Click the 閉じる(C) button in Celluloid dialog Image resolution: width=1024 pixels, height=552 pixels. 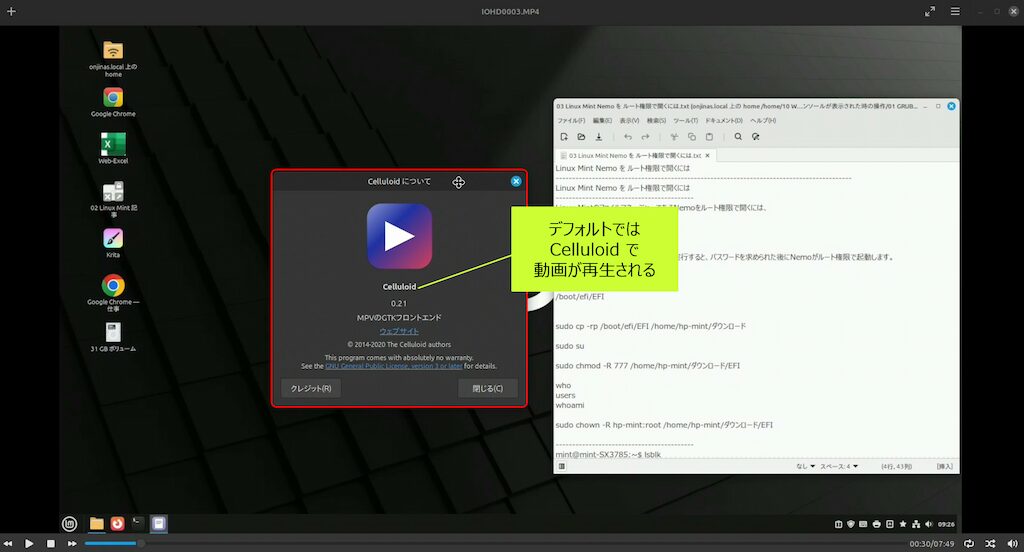tap(487, 388)
